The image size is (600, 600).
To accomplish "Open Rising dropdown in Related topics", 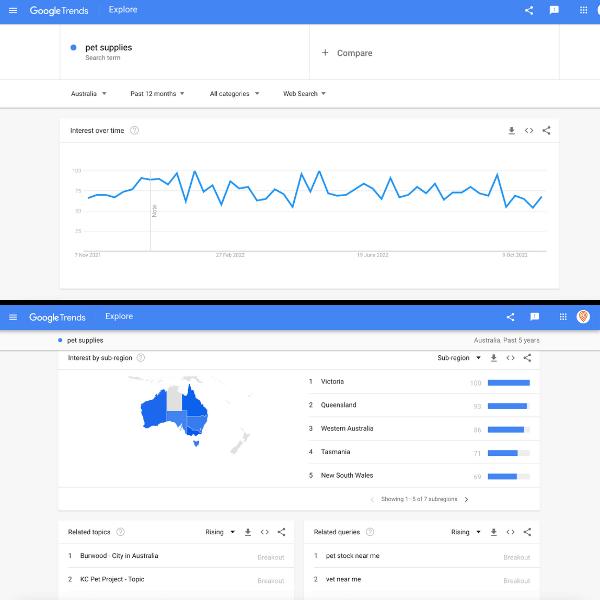I will point(220,532).
